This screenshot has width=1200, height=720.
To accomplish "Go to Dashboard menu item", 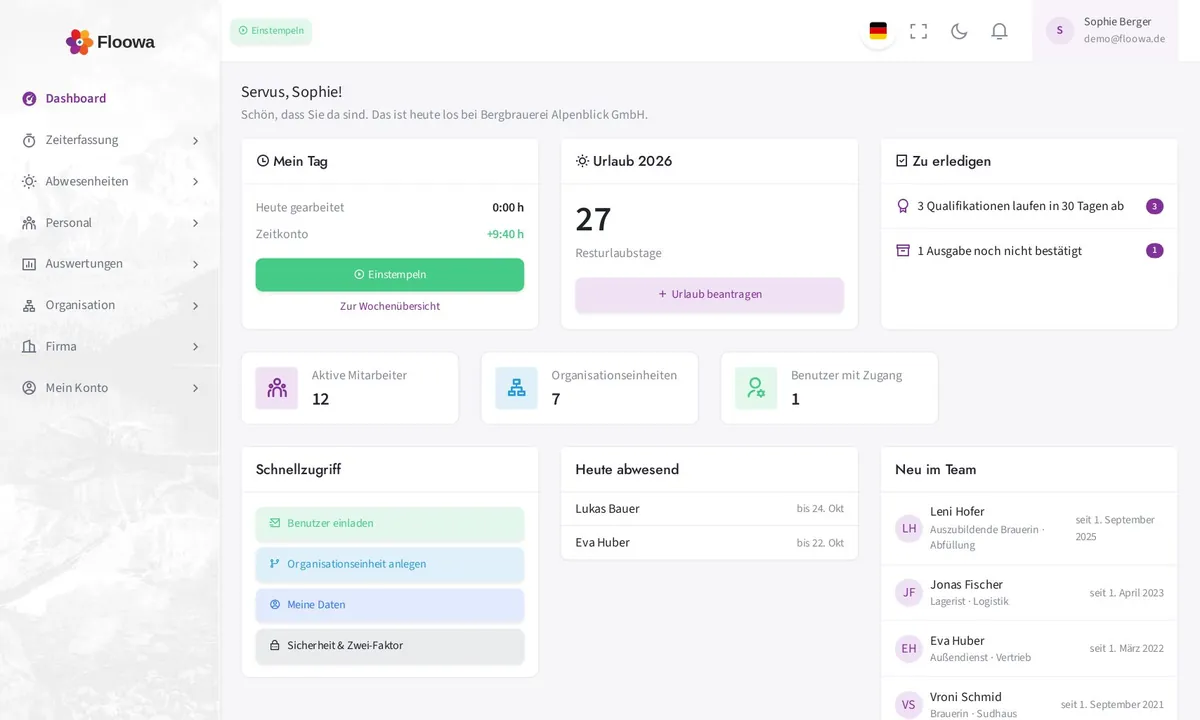I will pyautogui.click(x=110, y=99).
